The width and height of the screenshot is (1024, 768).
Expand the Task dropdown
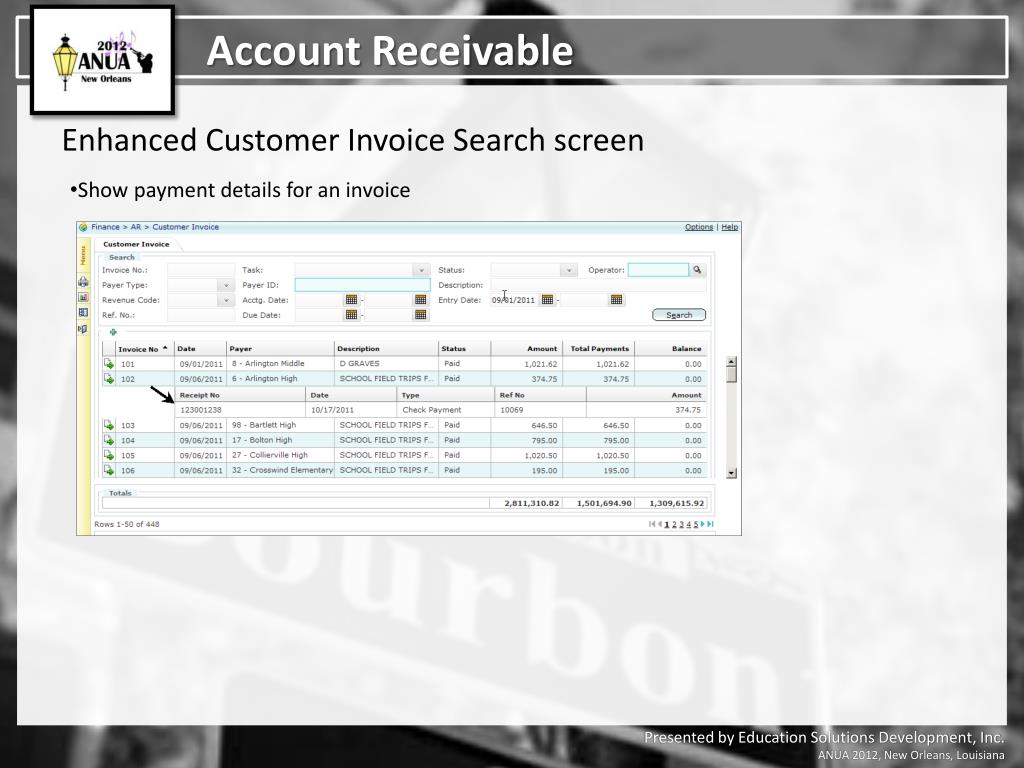pyautogui.click(x=421, y=270)
